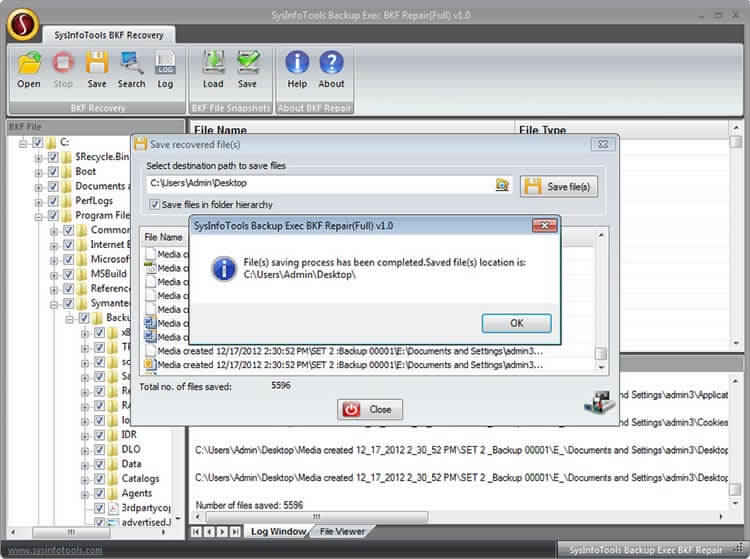
Task: Toggle Save files in folder hierarchy checkbox
Action: 154,205
